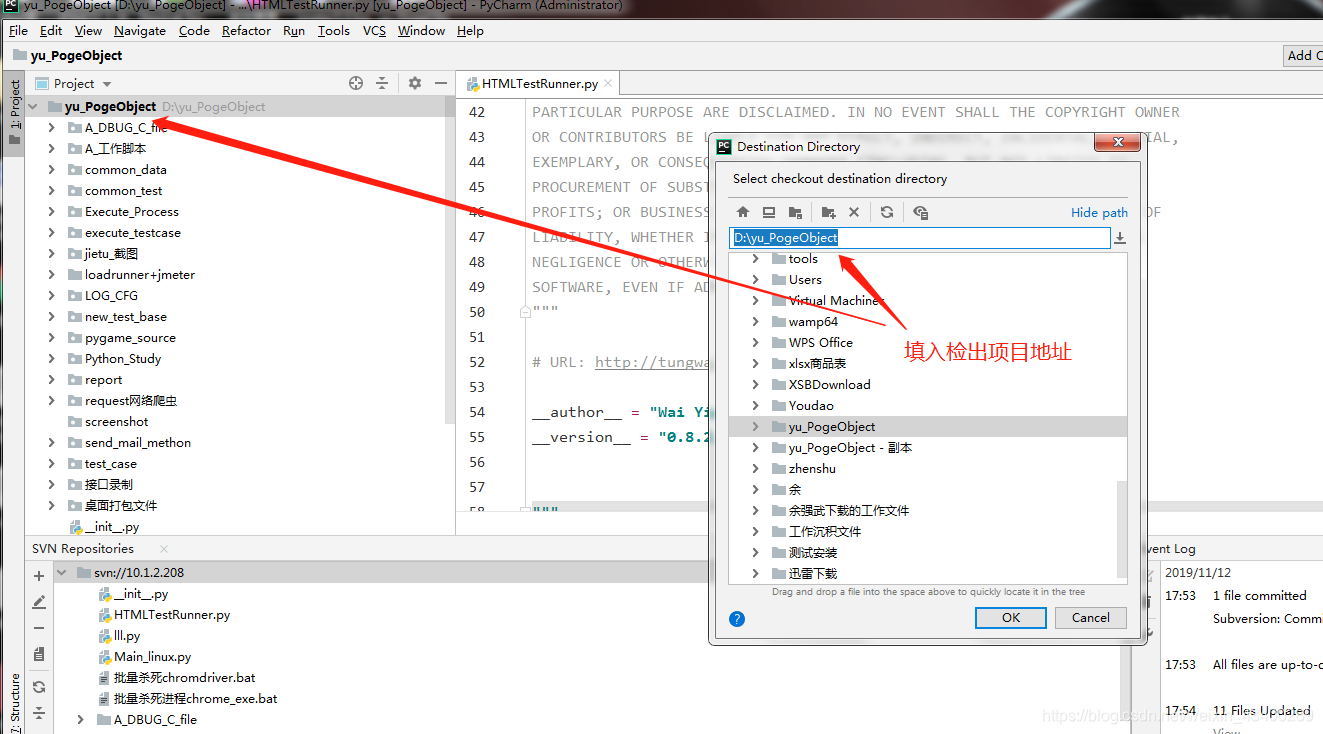Screen dimensions: 1323x734
Task: Click OK in Destination Directory dialog
Action: (x=1011, y=618)
